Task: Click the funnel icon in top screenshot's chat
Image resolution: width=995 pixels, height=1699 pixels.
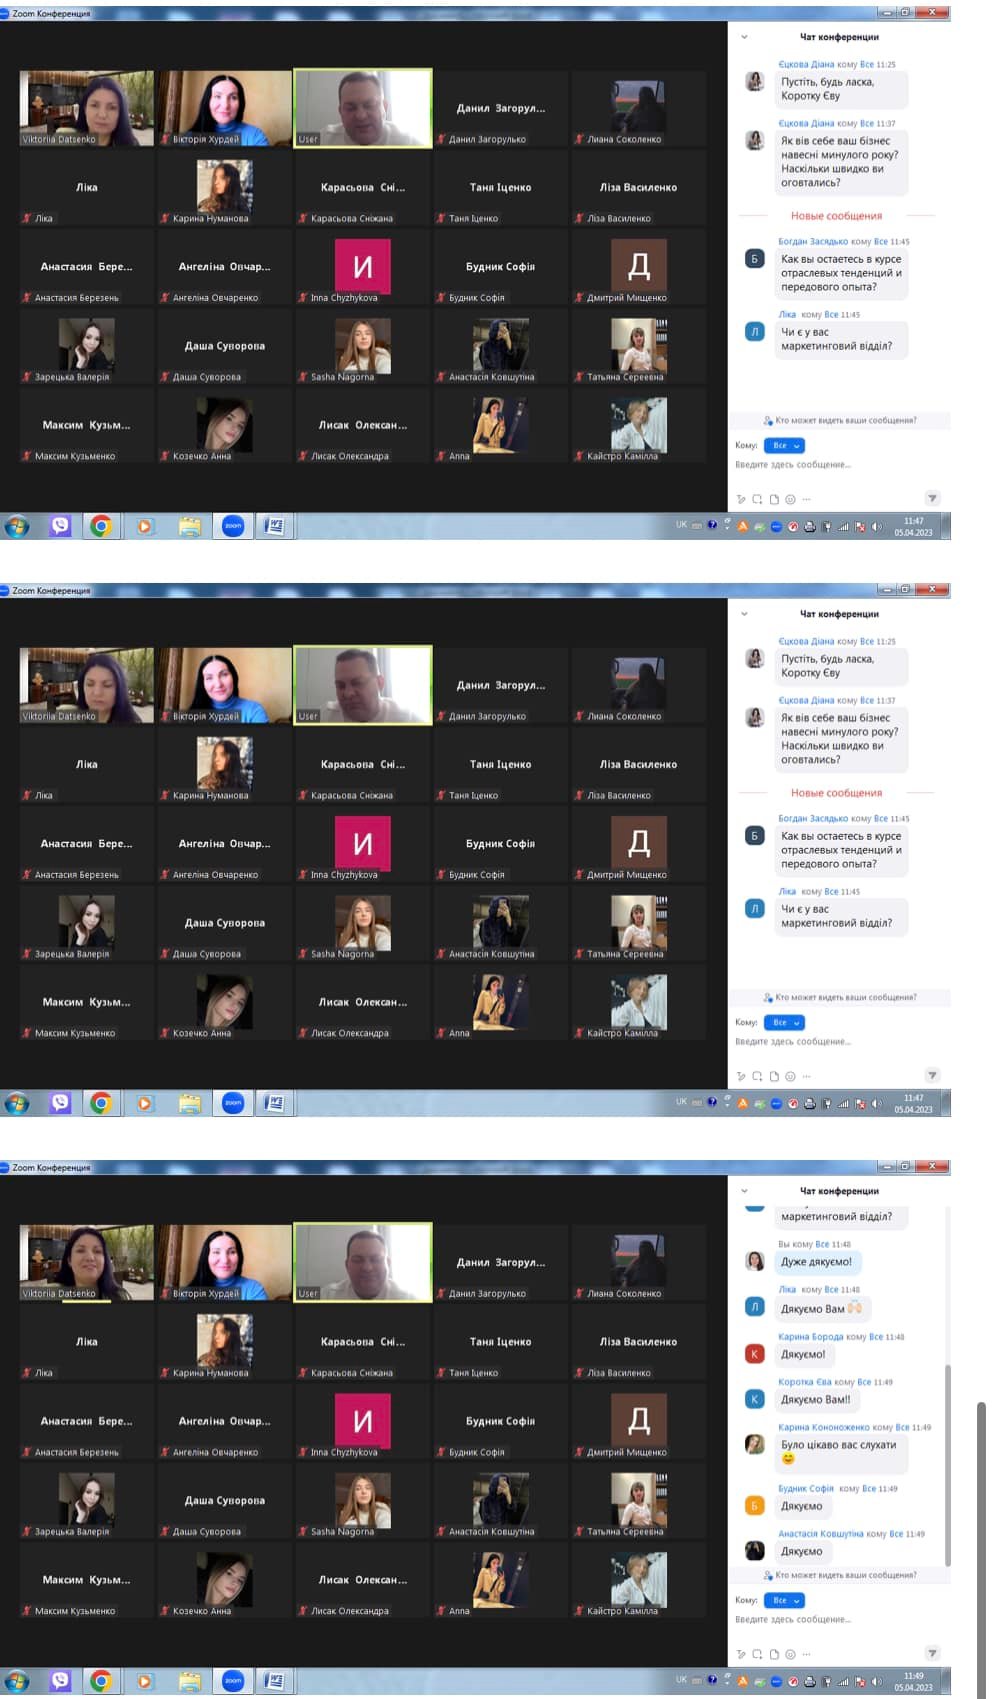Action: pos(932,498)
